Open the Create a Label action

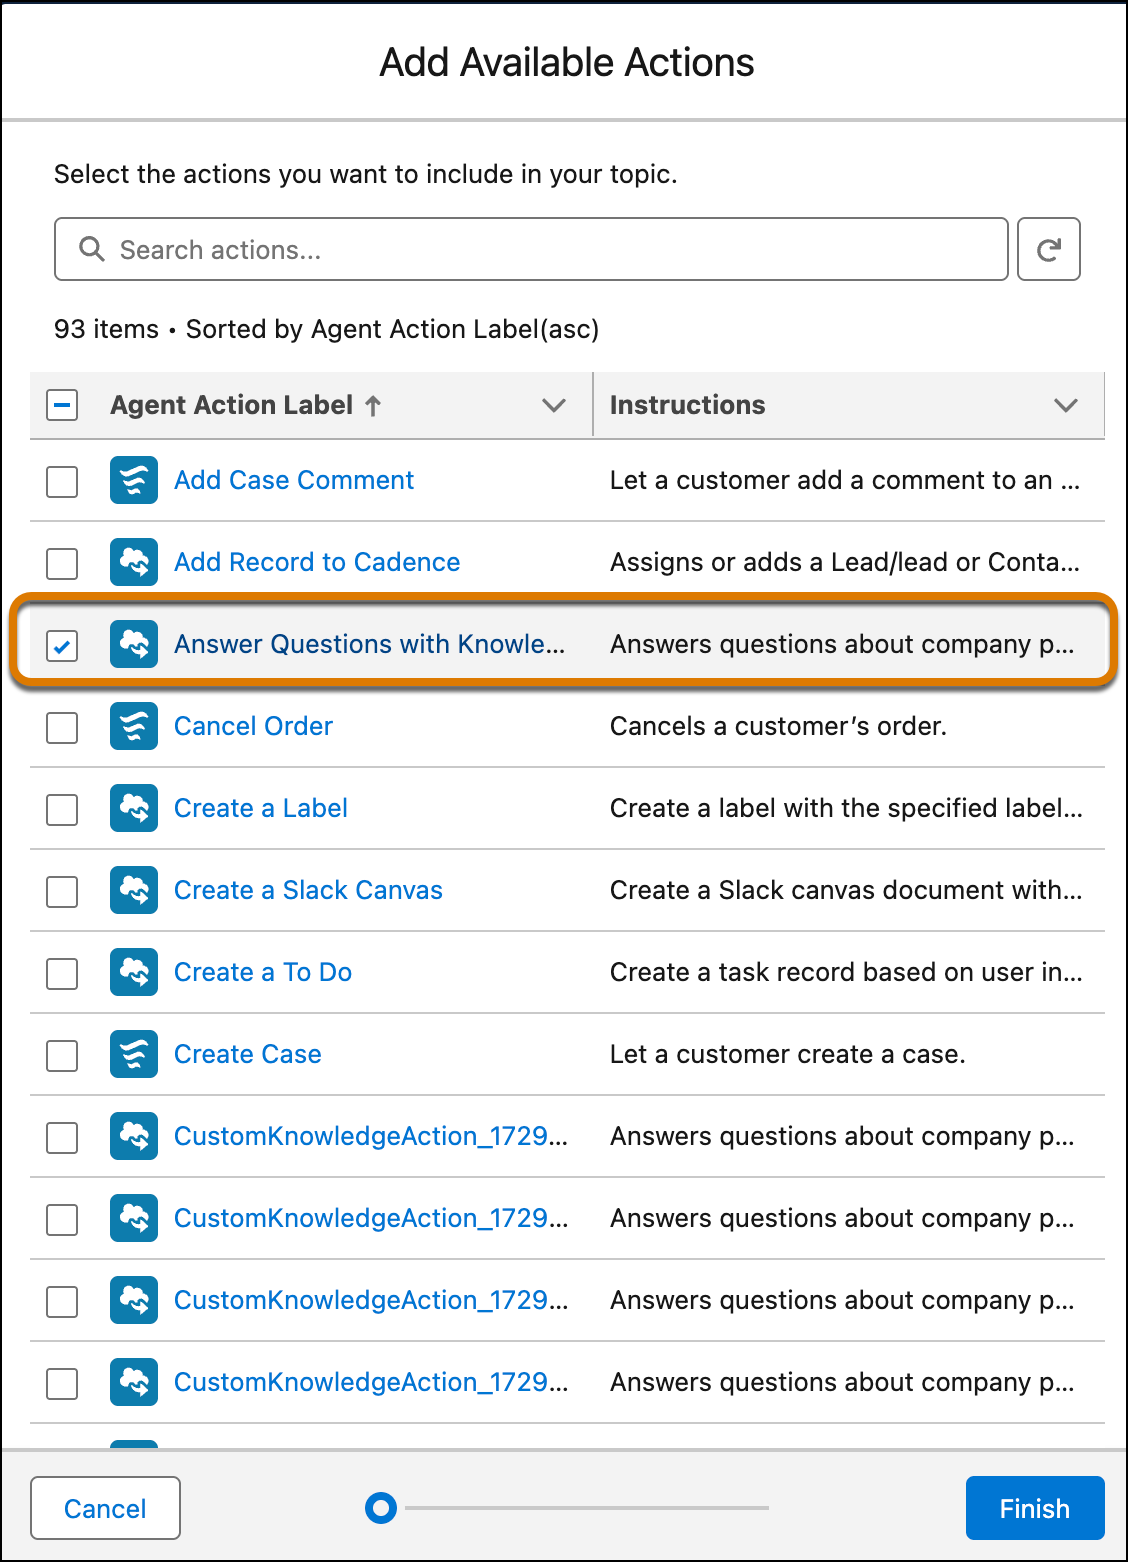[x=260, y=808]
